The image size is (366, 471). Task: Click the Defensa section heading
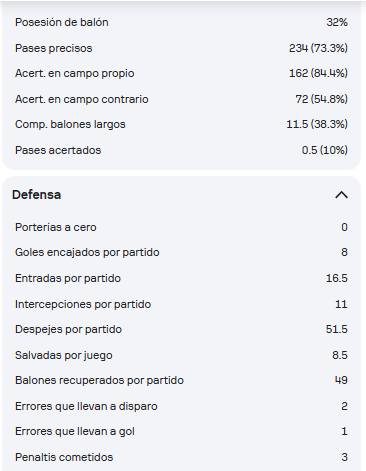tap(36, 195)
